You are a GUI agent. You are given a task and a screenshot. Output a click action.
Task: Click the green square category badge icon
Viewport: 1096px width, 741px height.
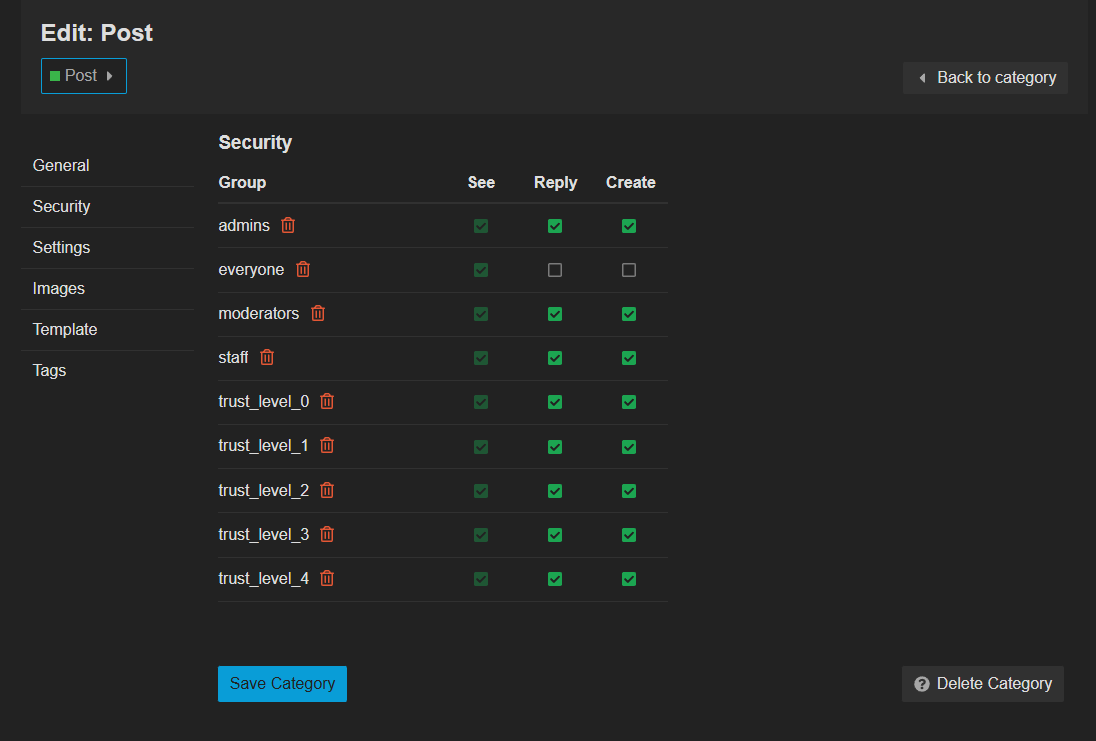55,75
